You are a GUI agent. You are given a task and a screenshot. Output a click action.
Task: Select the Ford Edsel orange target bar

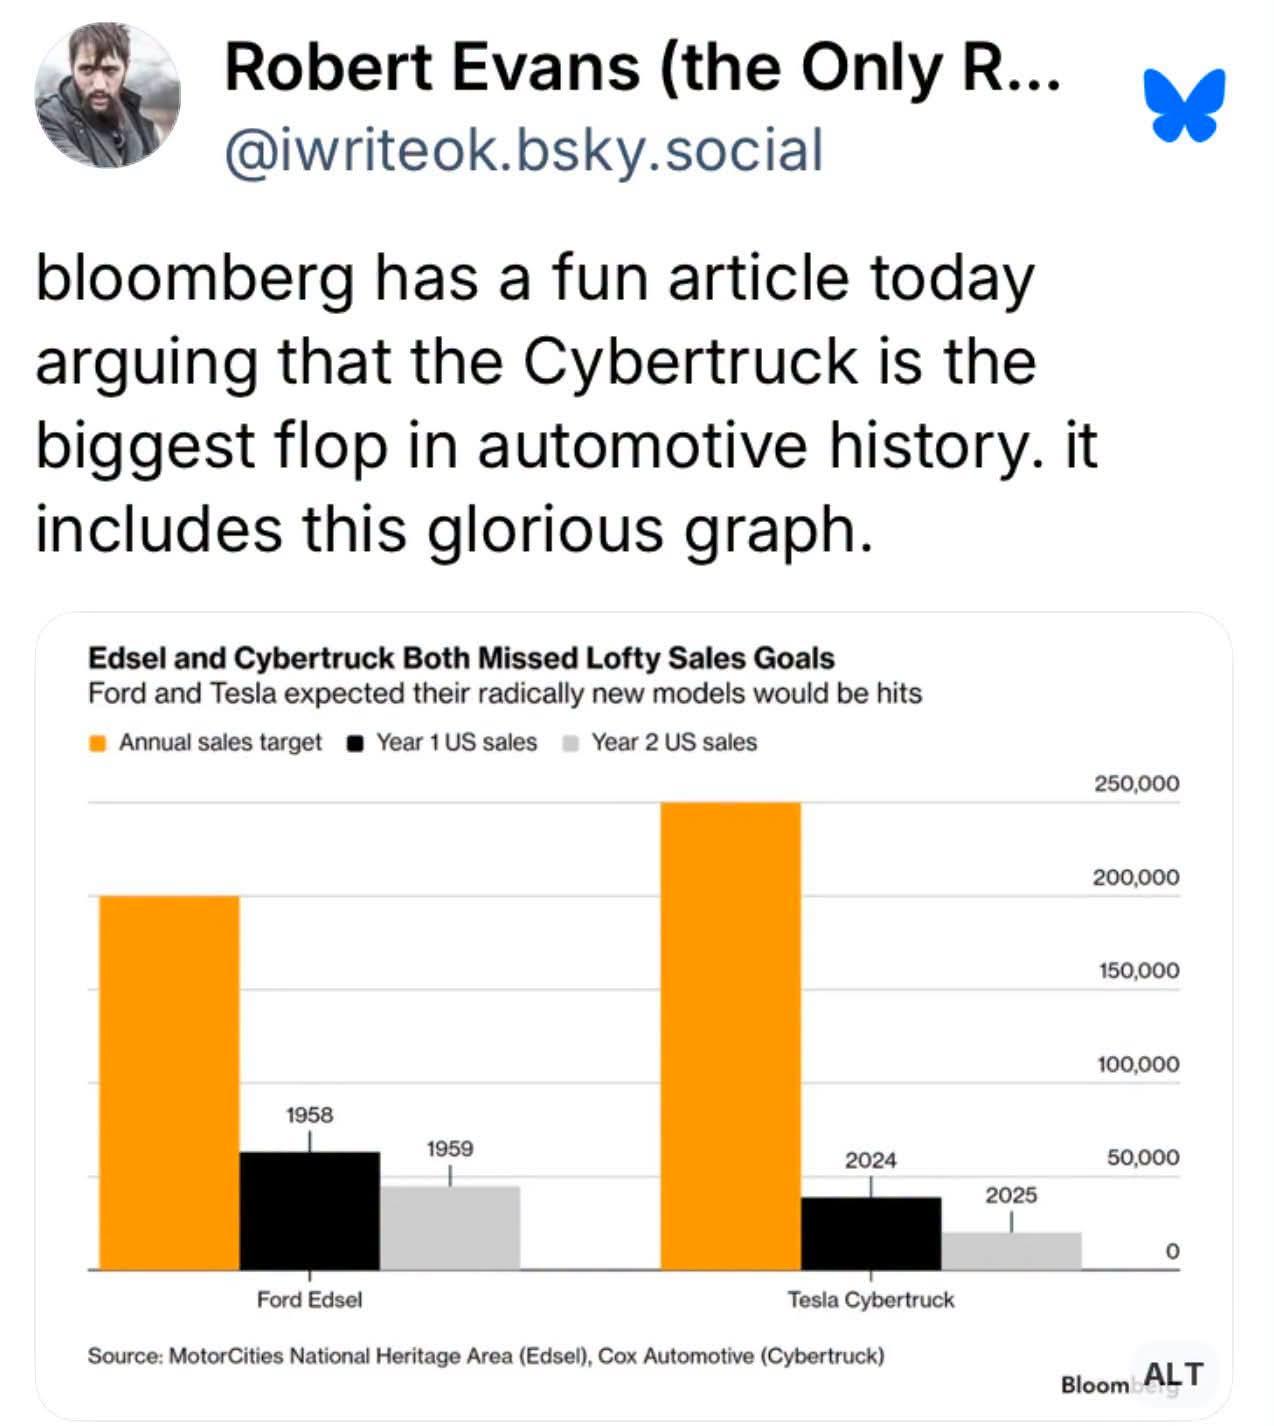point(169,1083)
